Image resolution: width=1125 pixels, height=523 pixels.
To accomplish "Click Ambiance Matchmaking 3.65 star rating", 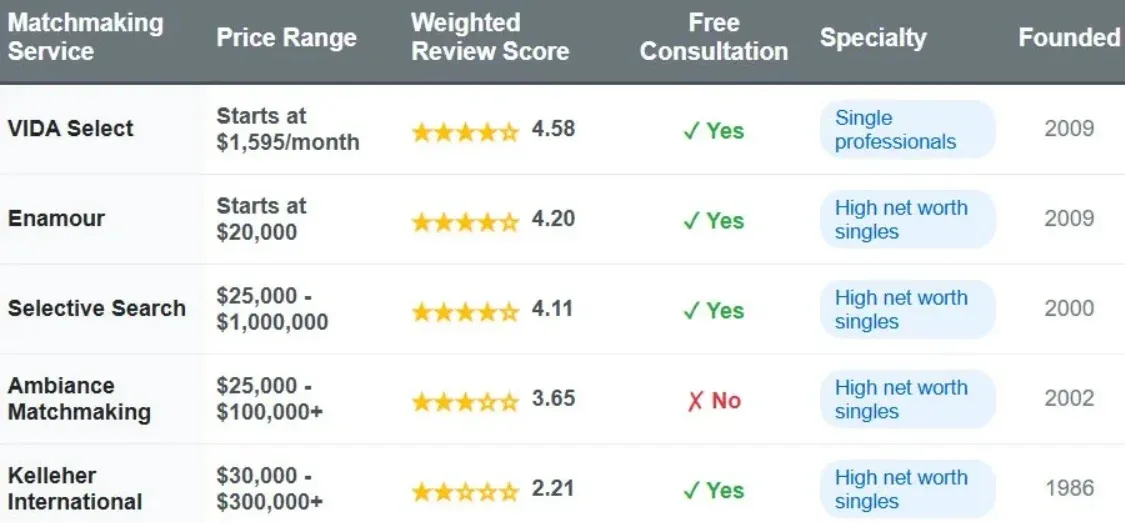I will click(465, 401).
